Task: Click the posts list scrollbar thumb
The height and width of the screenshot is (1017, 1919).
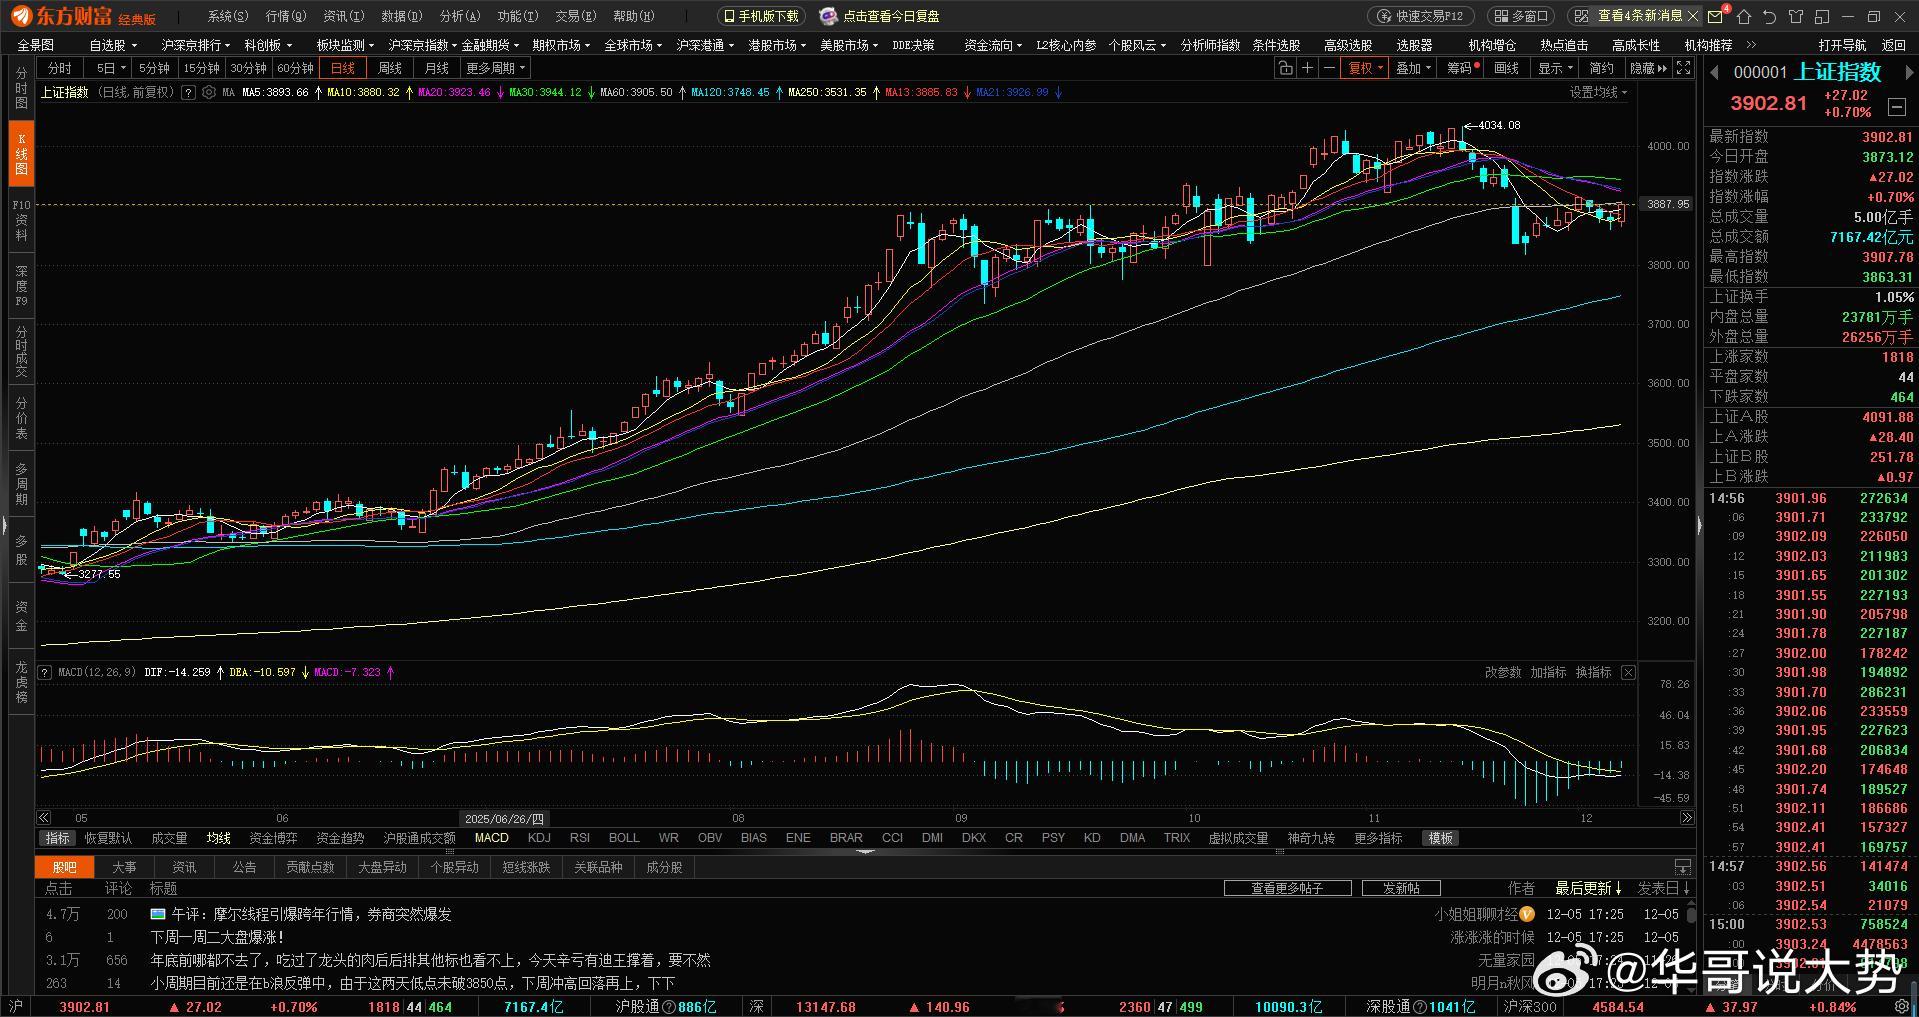Action: (x=1691, y=914)
